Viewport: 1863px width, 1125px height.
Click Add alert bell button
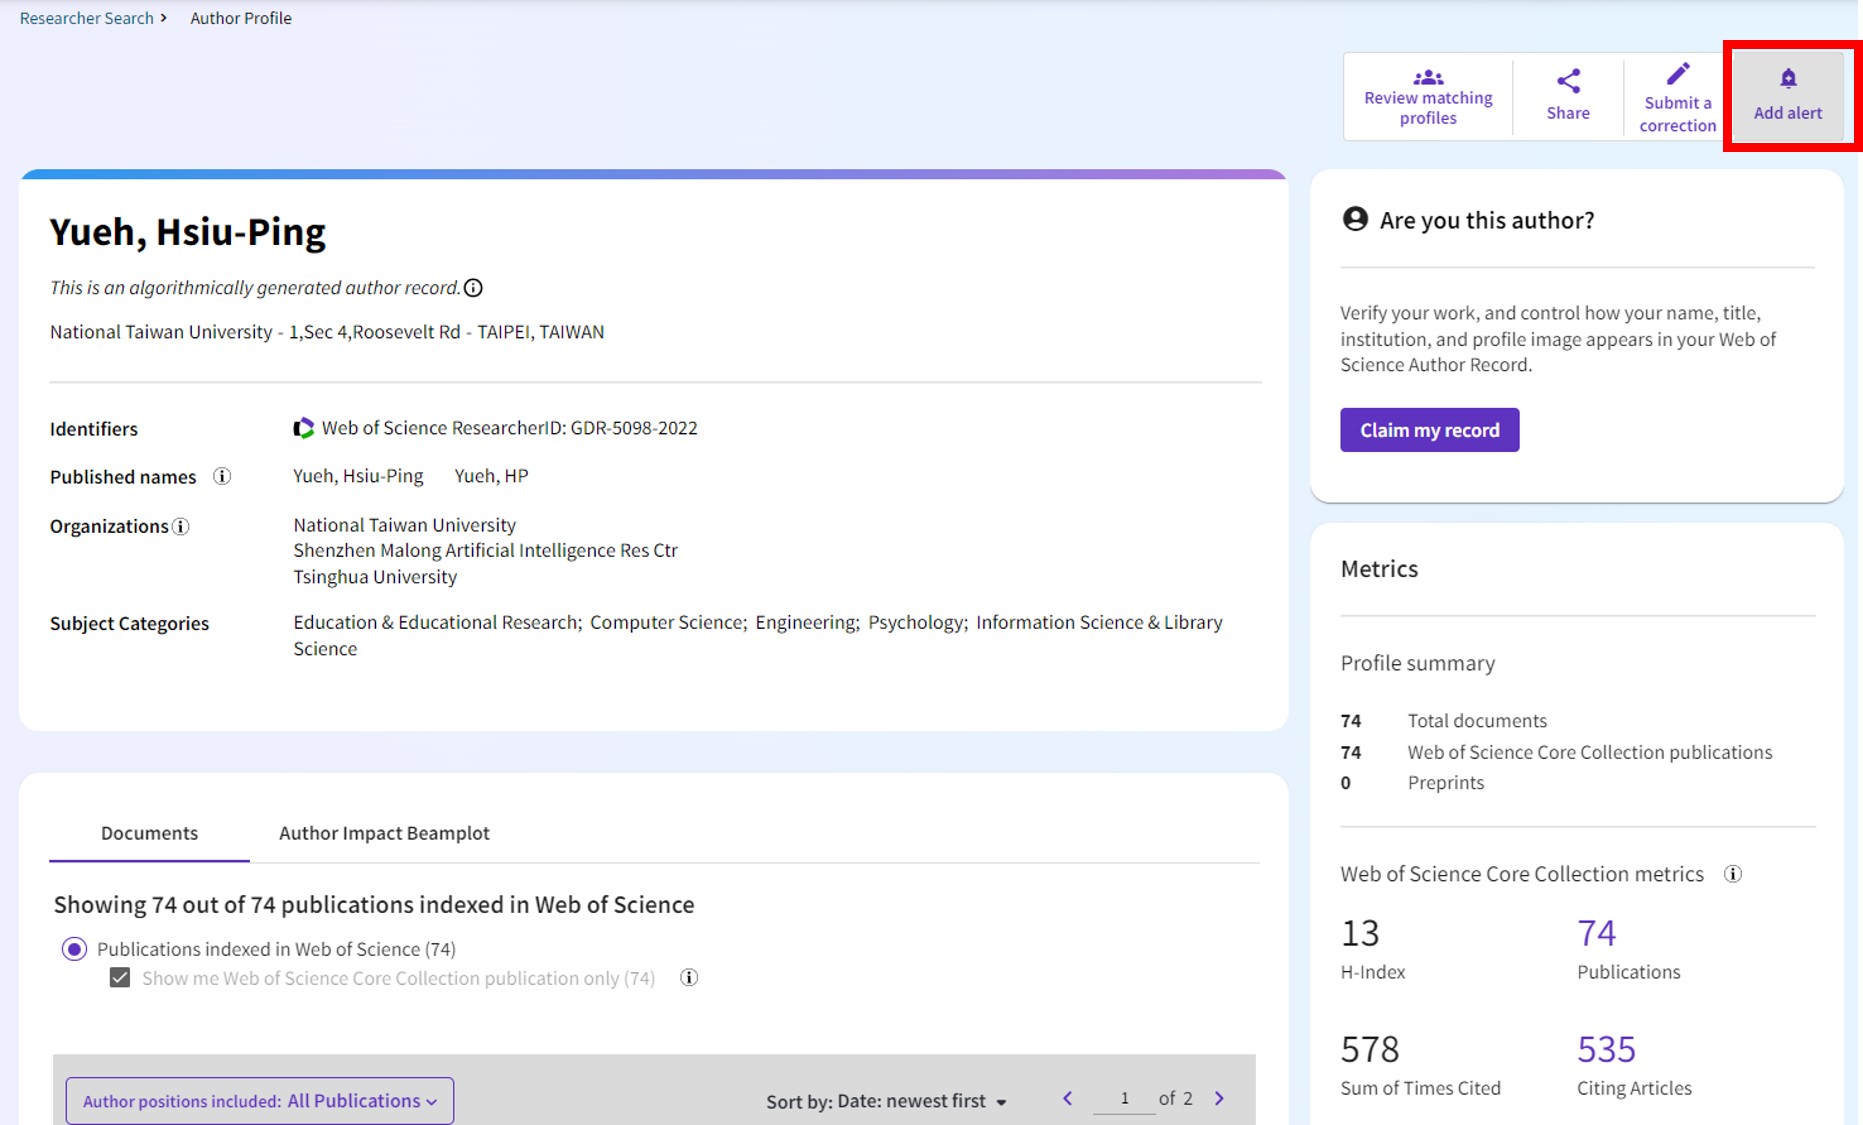point(1788,96)
